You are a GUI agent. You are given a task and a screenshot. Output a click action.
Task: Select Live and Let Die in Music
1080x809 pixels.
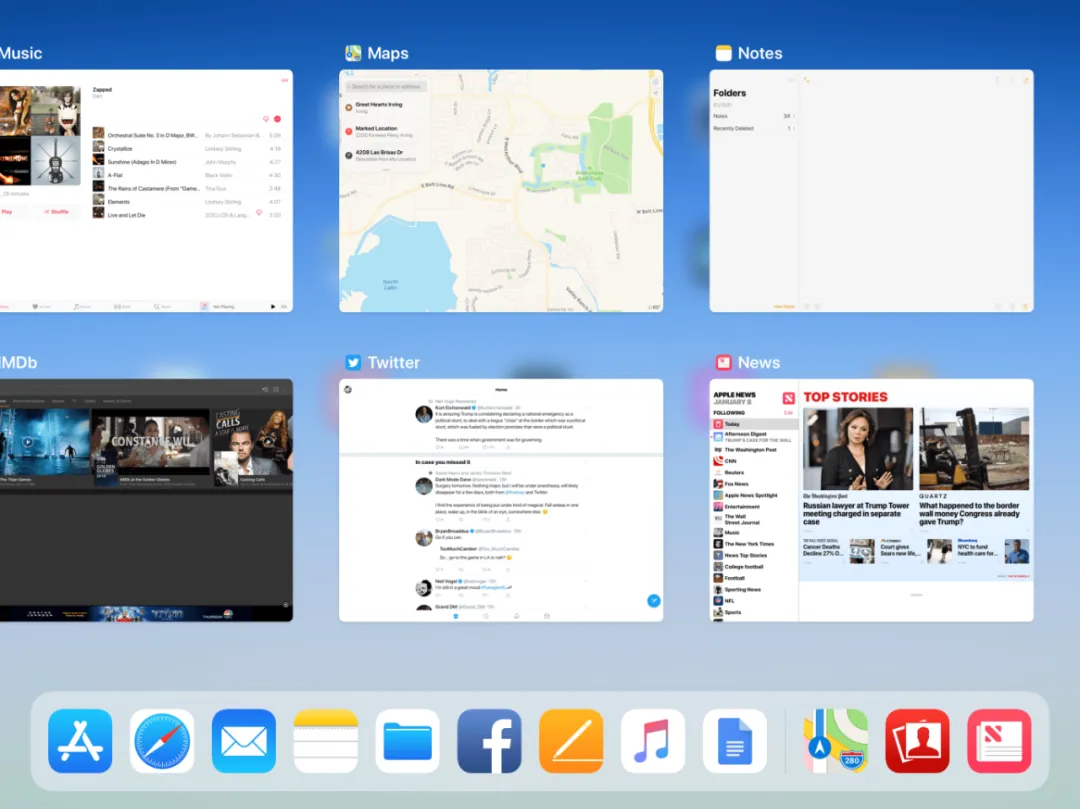(x=187, y=215)
